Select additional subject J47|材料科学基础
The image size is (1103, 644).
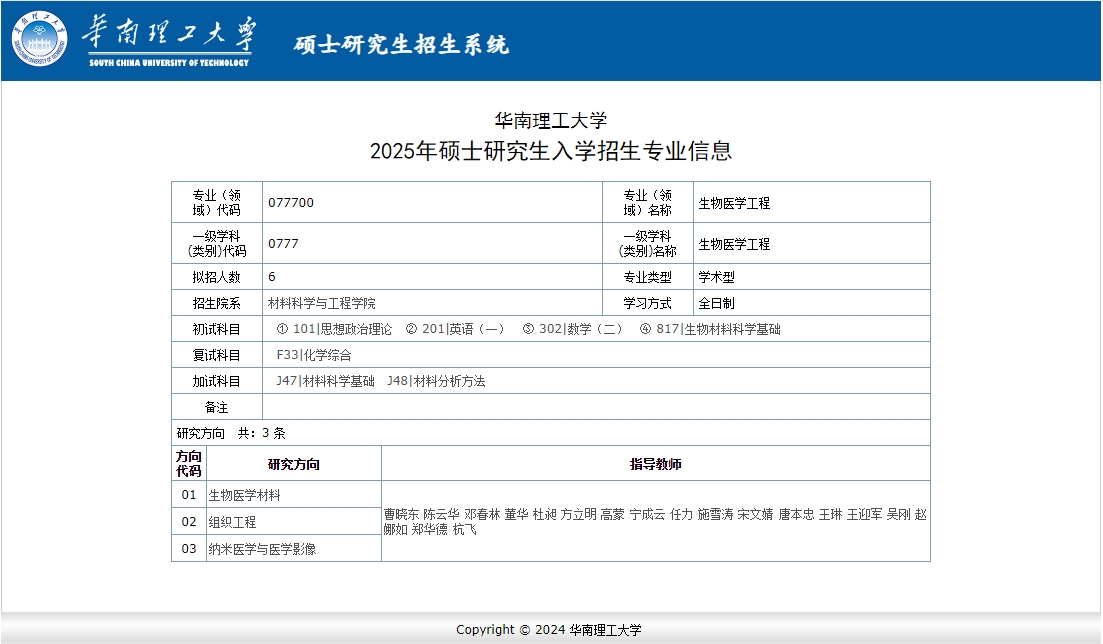point(325,381)
